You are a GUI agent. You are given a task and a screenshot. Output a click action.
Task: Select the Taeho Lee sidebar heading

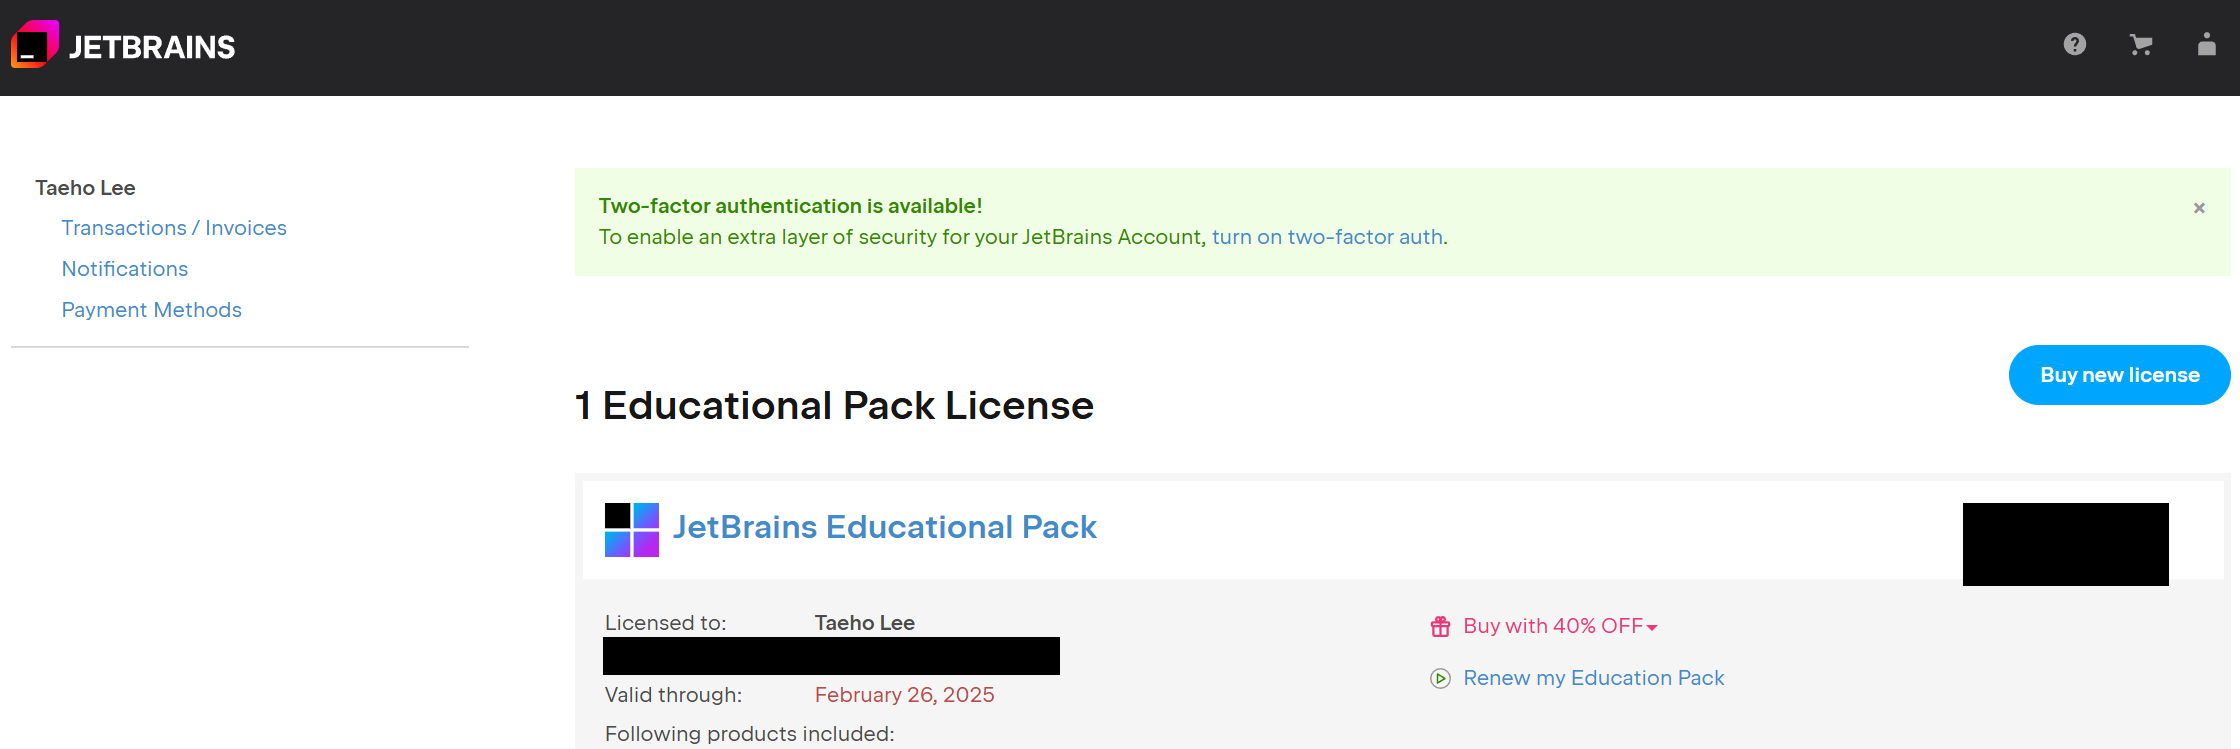85,188
